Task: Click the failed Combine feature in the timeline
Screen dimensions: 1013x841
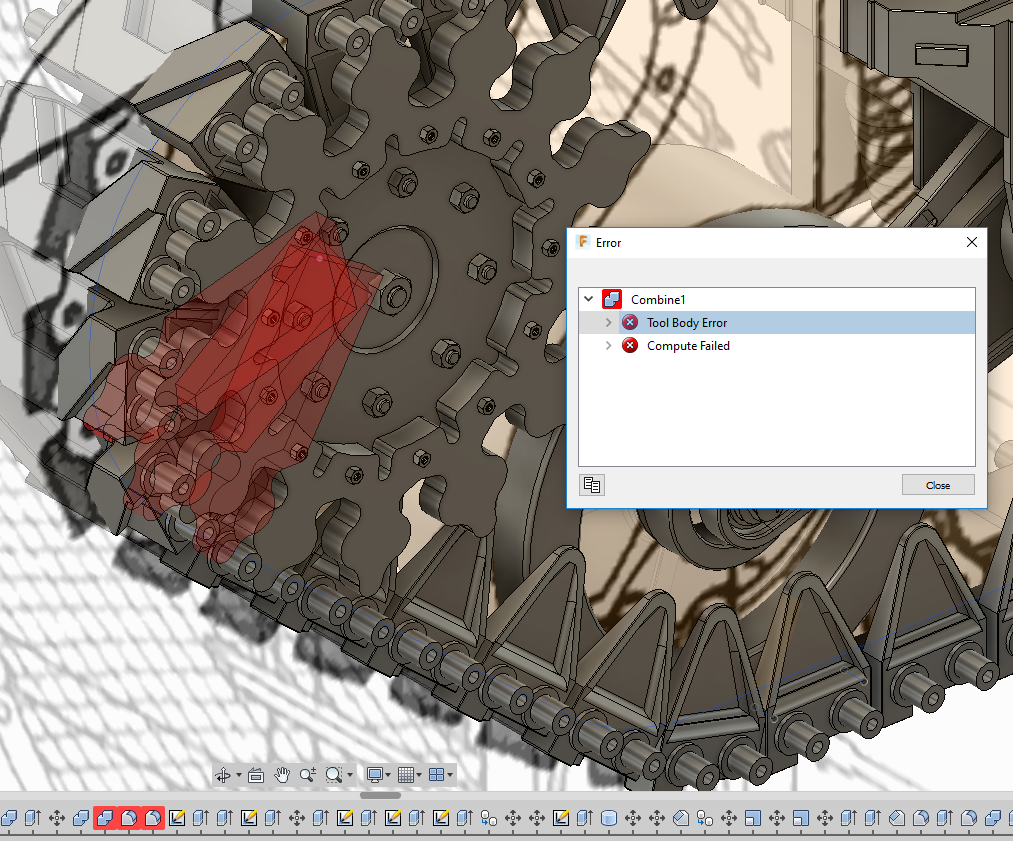Action: pyautogui.click(x=105, y=818)
